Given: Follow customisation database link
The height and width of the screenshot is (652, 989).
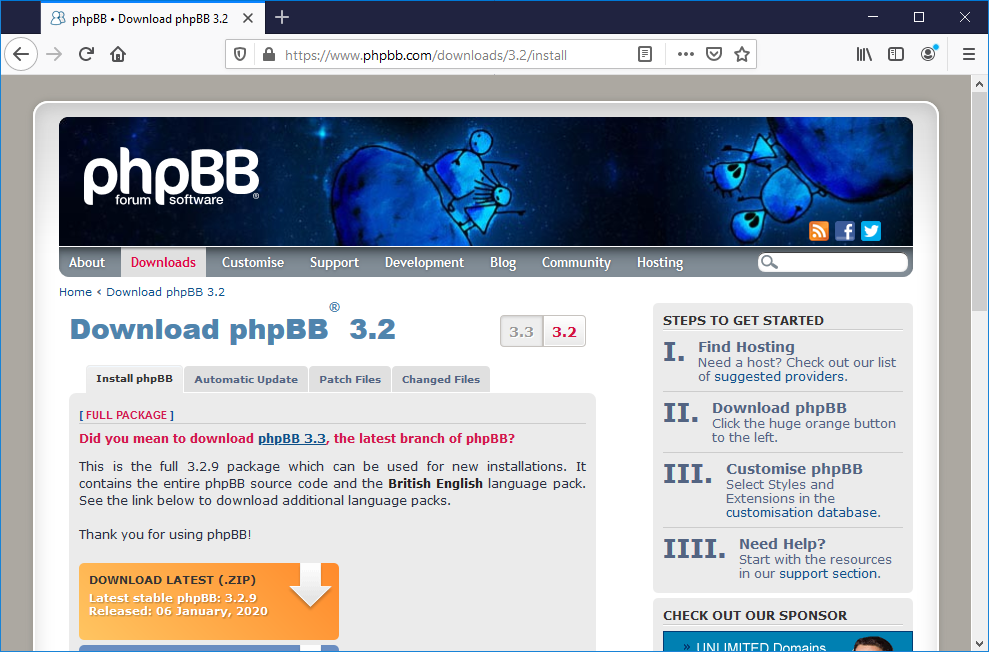Looking at the screenshot, I should (802, 513).
